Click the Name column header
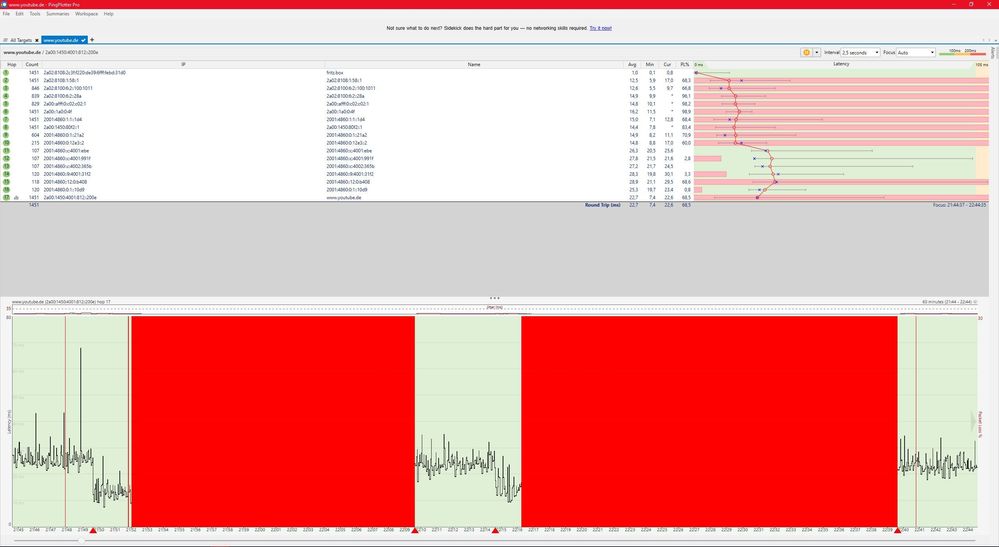999x547 pixels. 474,64
